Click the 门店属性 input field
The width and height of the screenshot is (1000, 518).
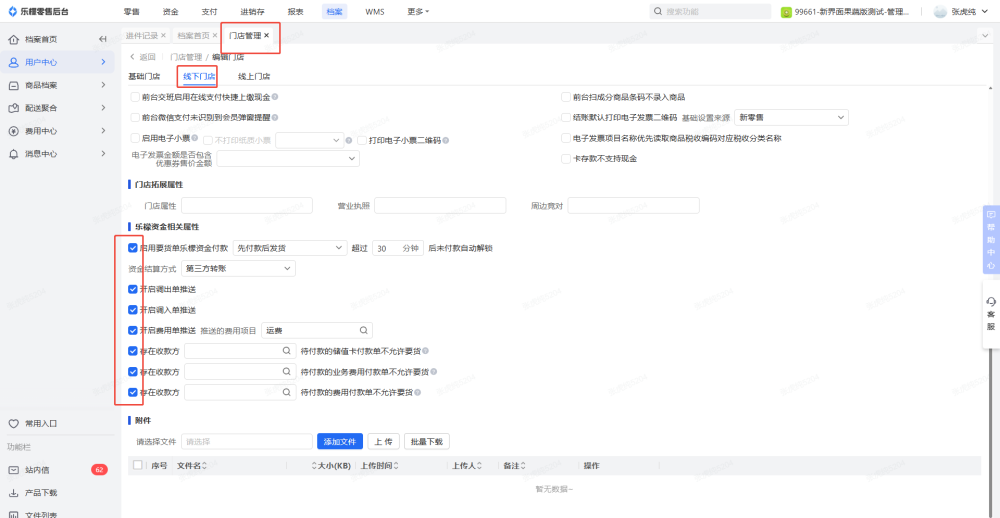pyautogui.click(x=247, y=205)
